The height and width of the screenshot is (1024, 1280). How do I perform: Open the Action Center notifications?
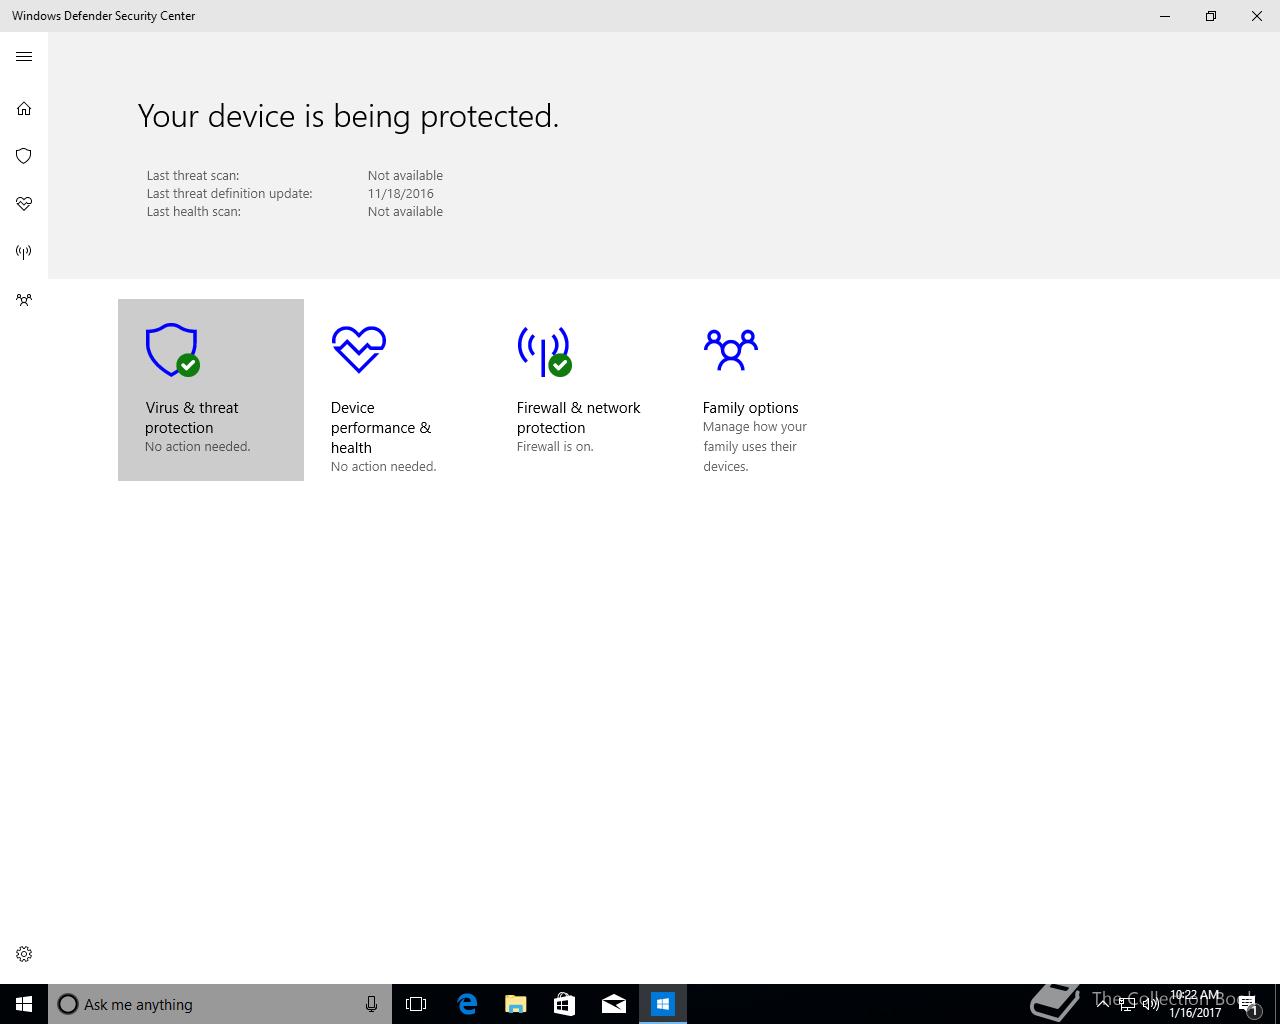coord(1249,1004)
